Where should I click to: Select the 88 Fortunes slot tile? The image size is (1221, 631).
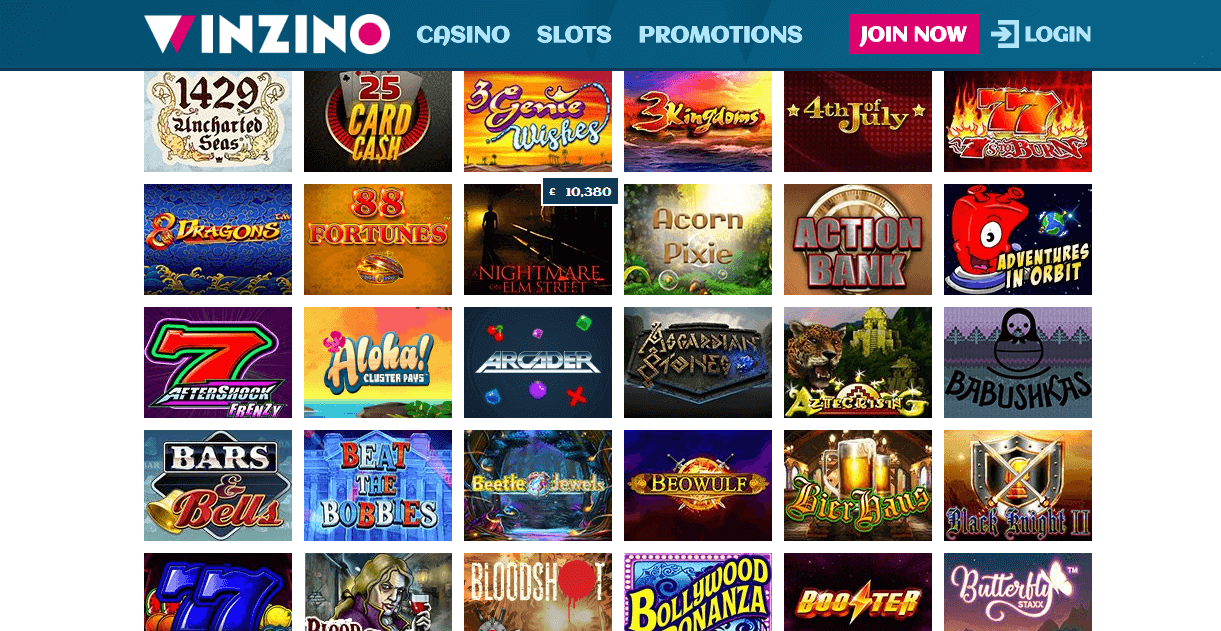coord(378,240)
